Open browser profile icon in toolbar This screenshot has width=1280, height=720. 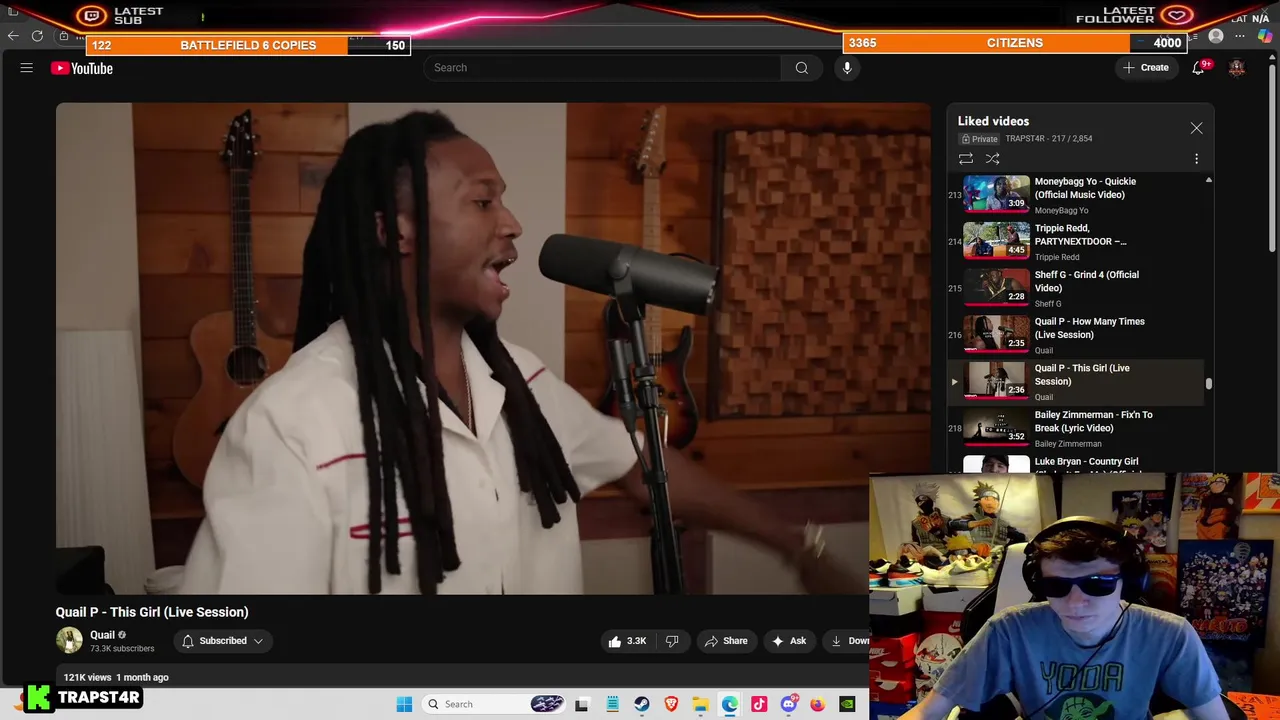pos(1216,36)
